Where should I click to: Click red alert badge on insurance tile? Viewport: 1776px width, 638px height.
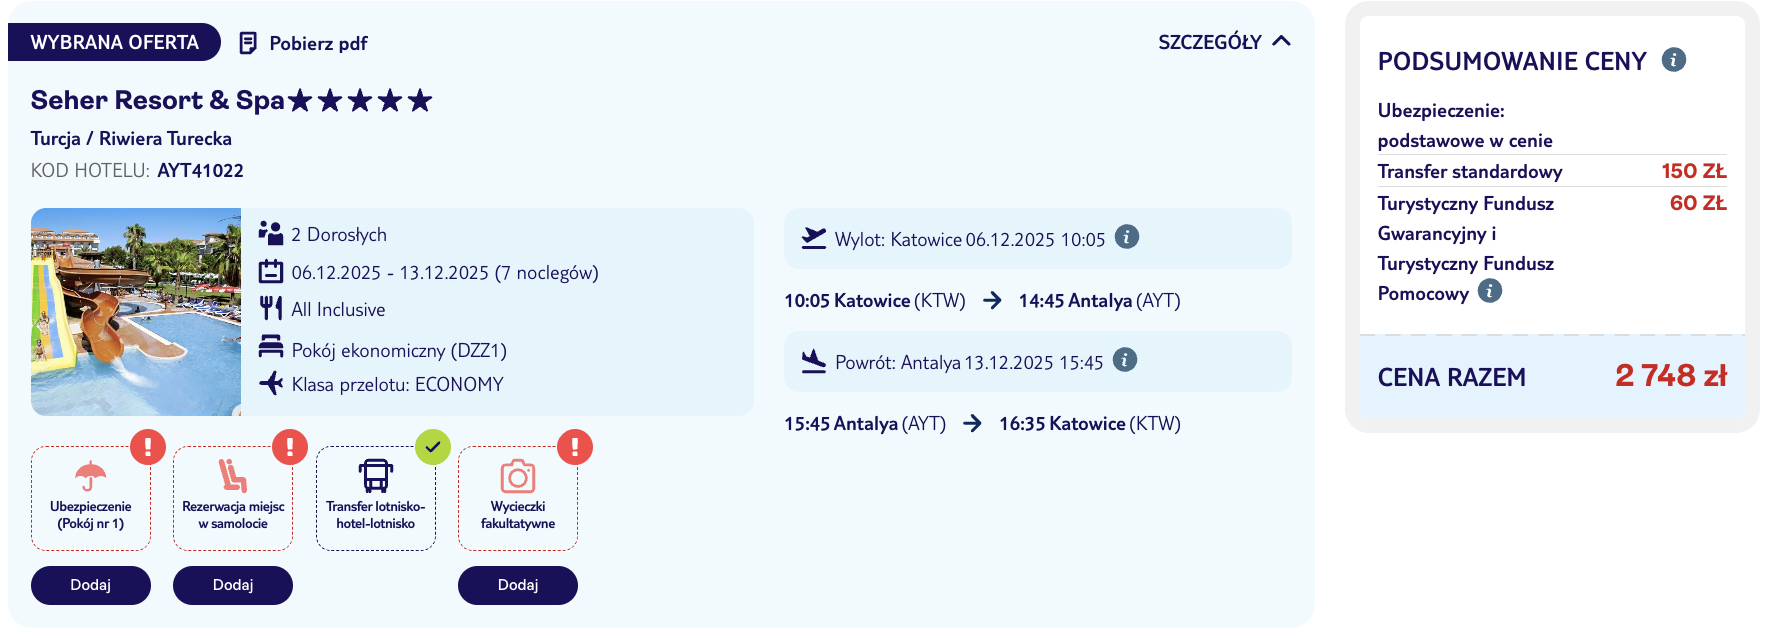pos(148,447)
